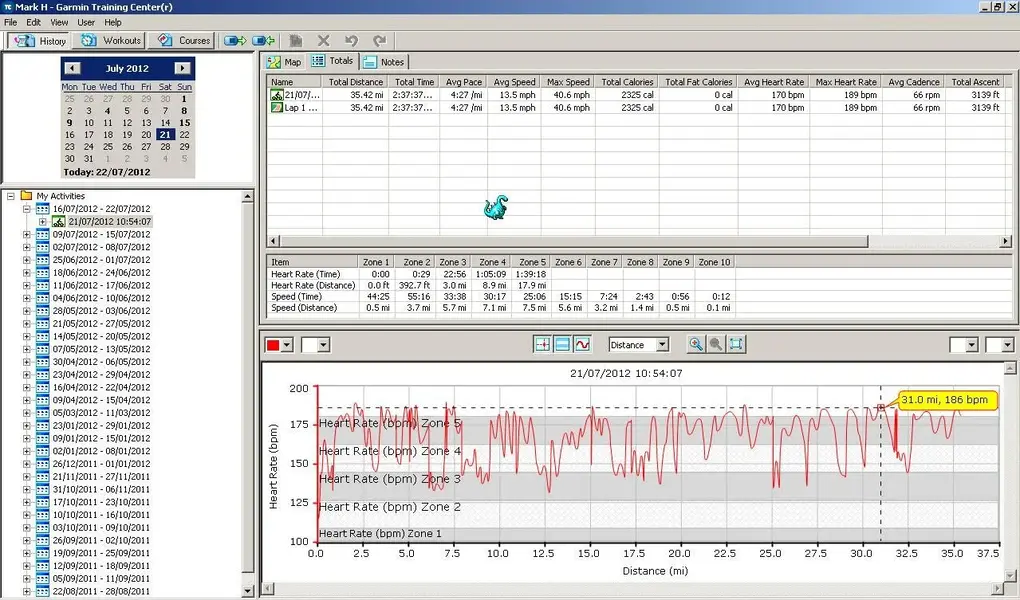The image size is (1020, 600).
Task: Click Today: 22/07/2012 label
Action: 107,172
